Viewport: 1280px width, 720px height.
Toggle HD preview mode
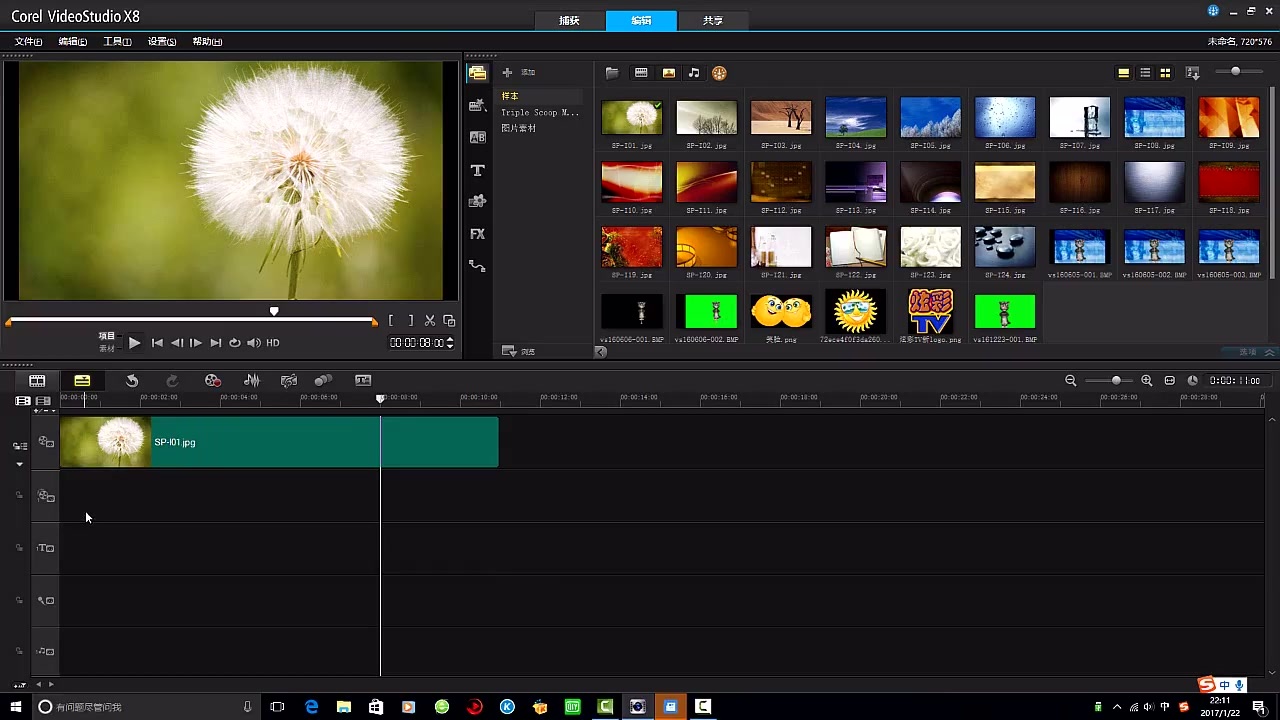click(x=273, y=342)
